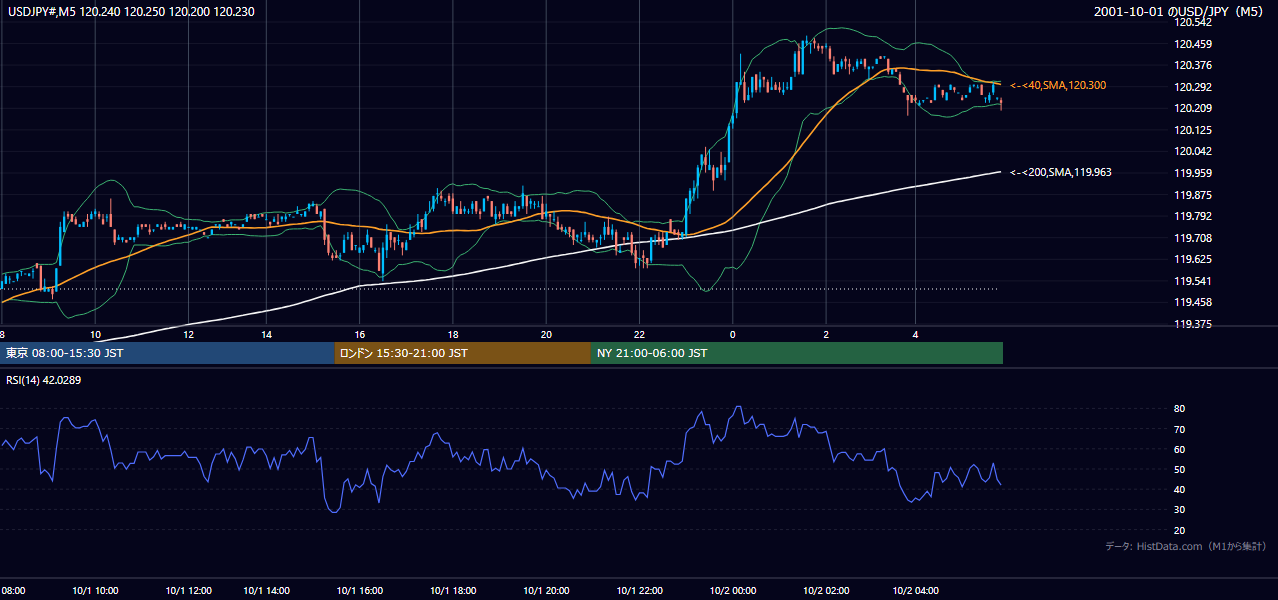Click price level 119.708 on the axis
Screen dimensions: 1278x600
(1192, 238)
